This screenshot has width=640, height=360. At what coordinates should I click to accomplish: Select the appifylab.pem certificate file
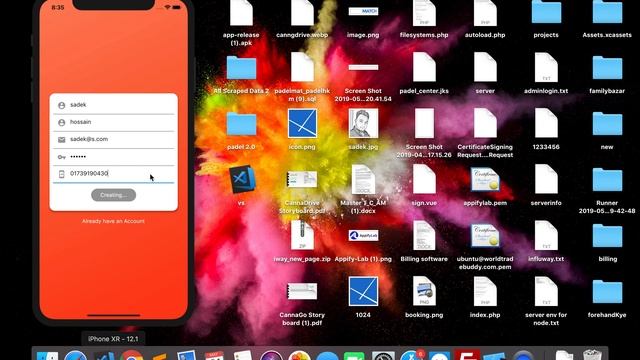pos(485,179)
